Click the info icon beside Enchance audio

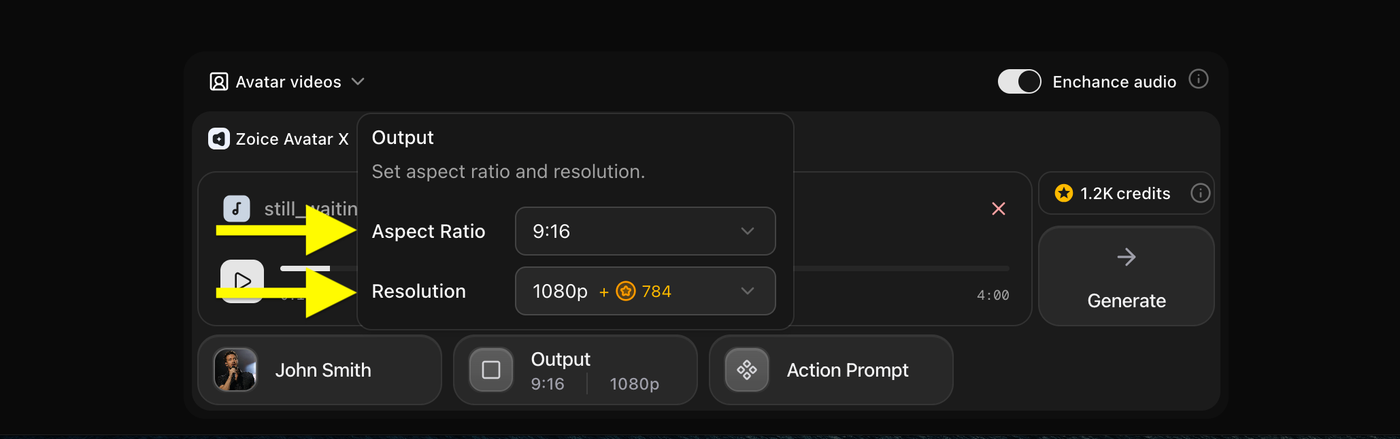pos(1198,79)
